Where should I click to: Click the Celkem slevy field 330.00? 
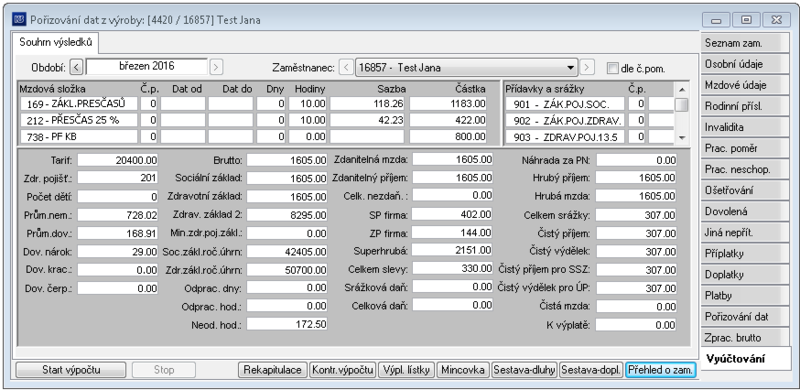[453, 269]
